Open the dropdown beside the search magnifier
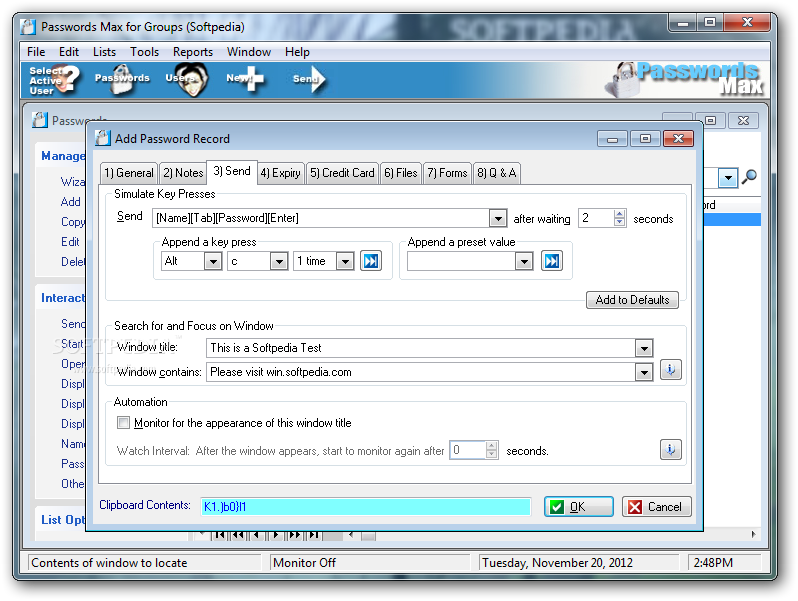The image size is (798, 601). click(x=728, y=178)
